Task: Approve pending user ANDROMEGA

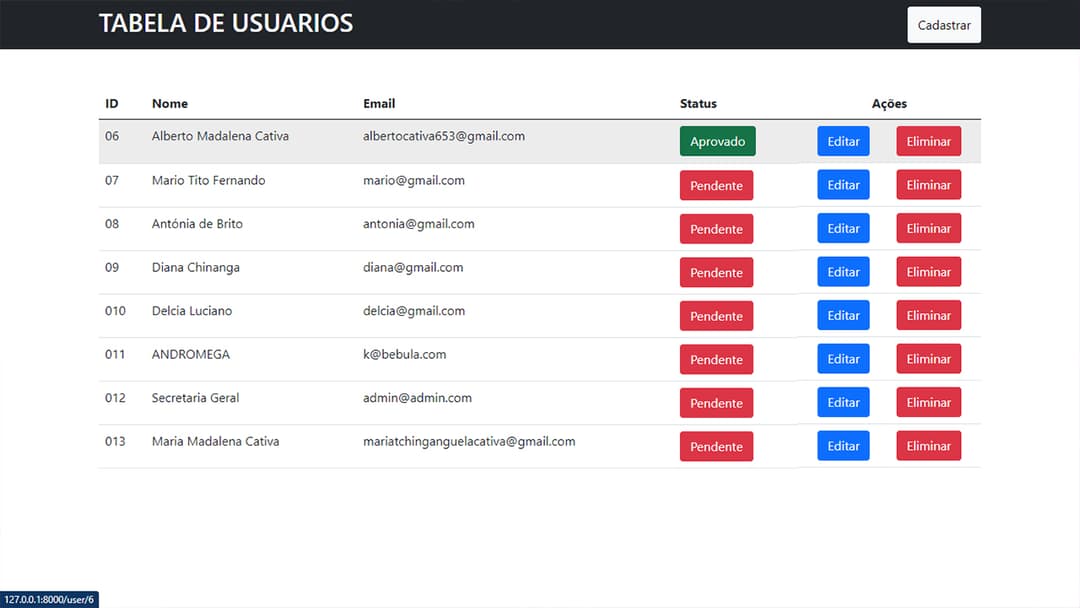Action: point(716,359)
